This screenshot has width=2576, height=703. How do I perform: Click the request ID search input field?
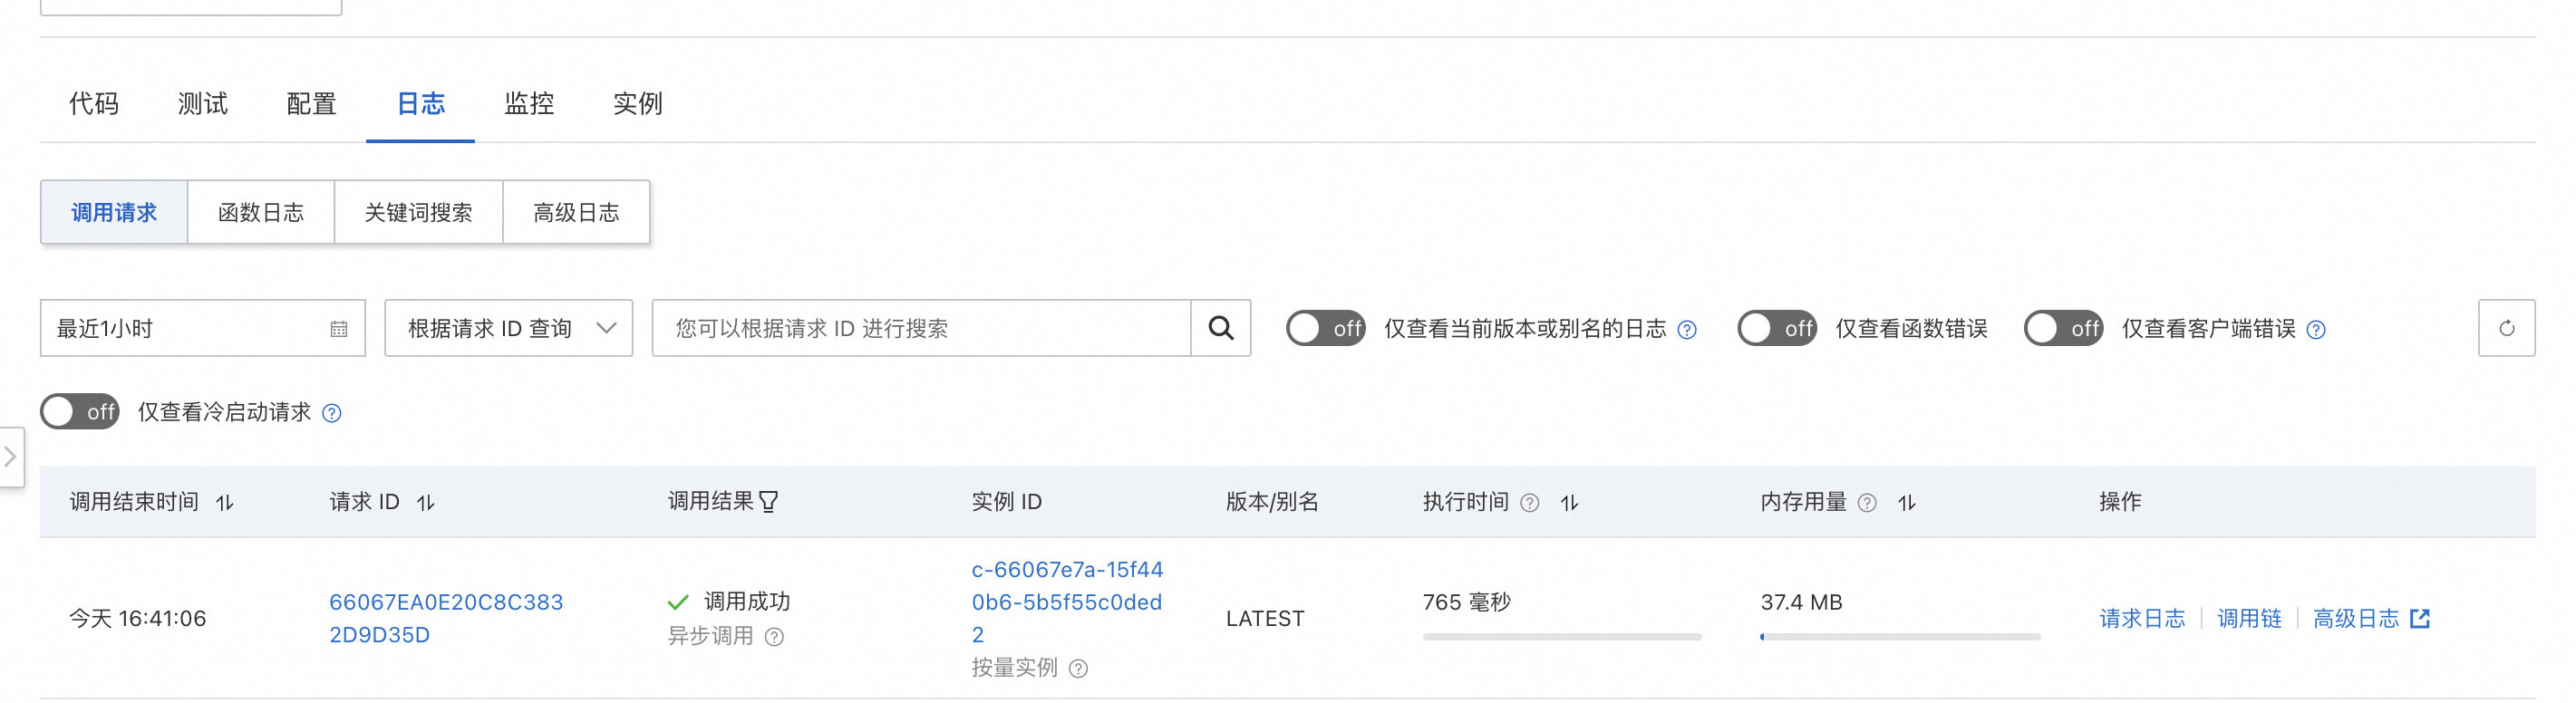(x=920, y=328)
